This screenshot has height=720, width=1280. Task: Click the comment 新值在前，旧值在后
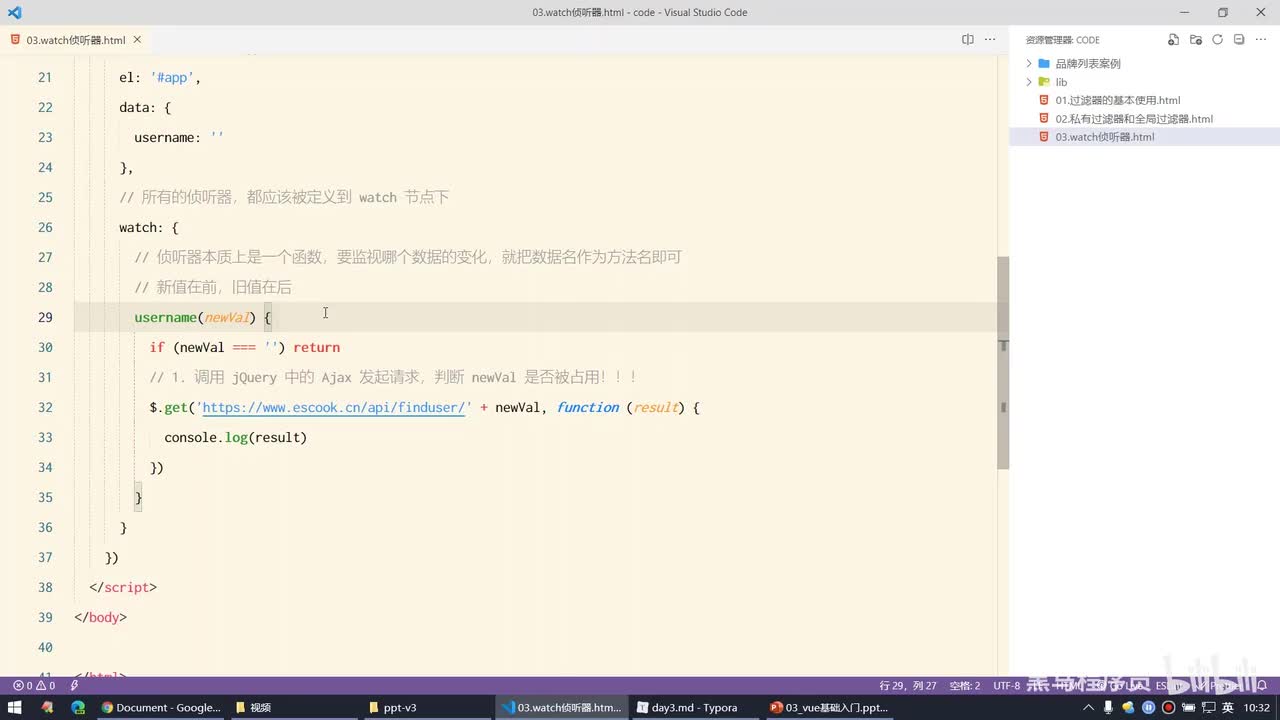(x=213, y=287)
